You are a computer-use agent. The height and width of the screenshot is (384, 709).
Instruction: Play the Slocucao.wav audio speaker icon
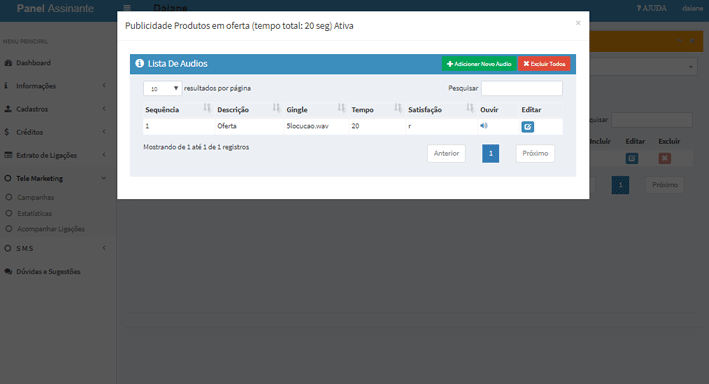[x=484, y=126]
